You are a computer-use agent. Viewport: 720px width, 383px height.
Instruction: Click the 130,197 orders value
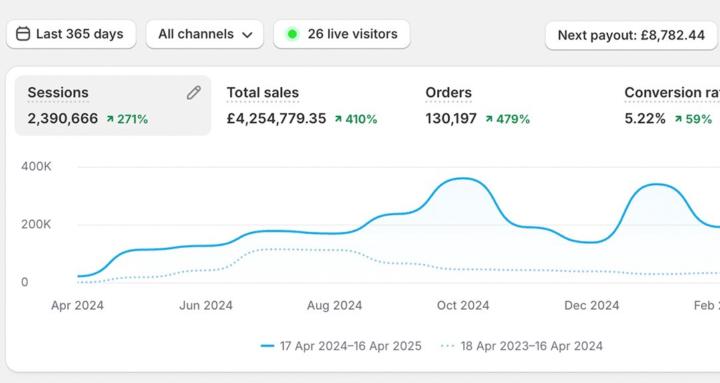pyautogui.click(x=451, y=118)
